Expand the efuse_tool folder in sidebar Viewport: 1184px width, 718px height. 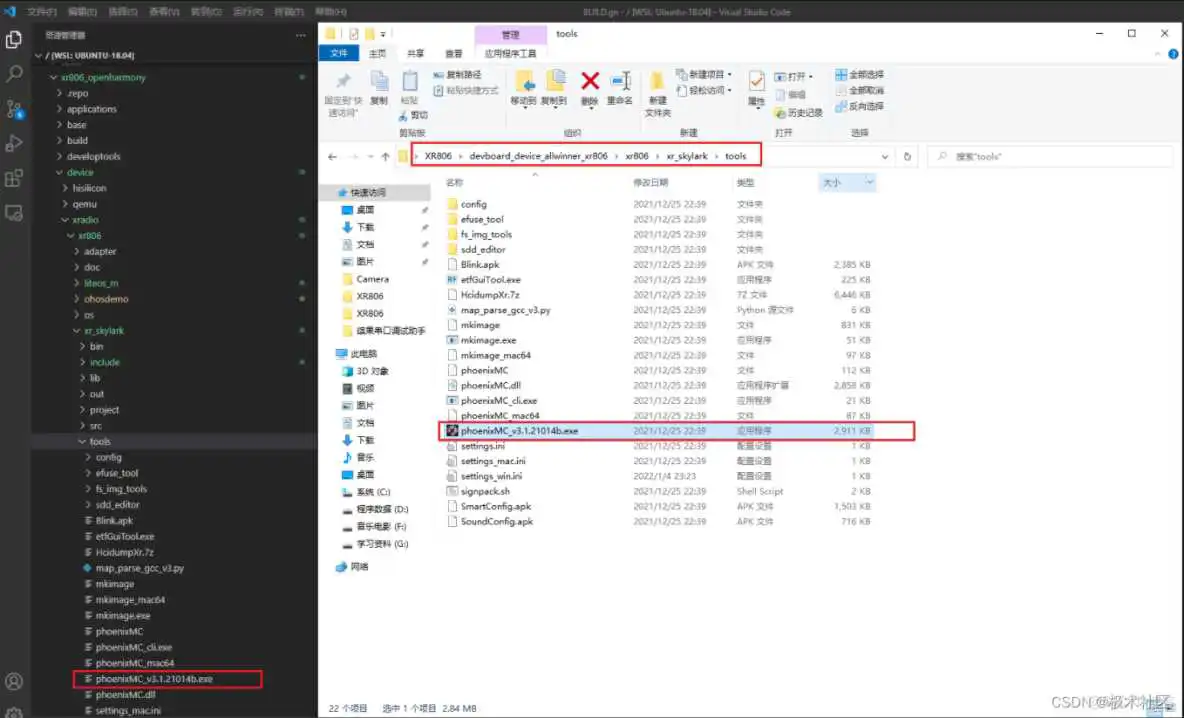pyautogui.click(x=116, y=473)
